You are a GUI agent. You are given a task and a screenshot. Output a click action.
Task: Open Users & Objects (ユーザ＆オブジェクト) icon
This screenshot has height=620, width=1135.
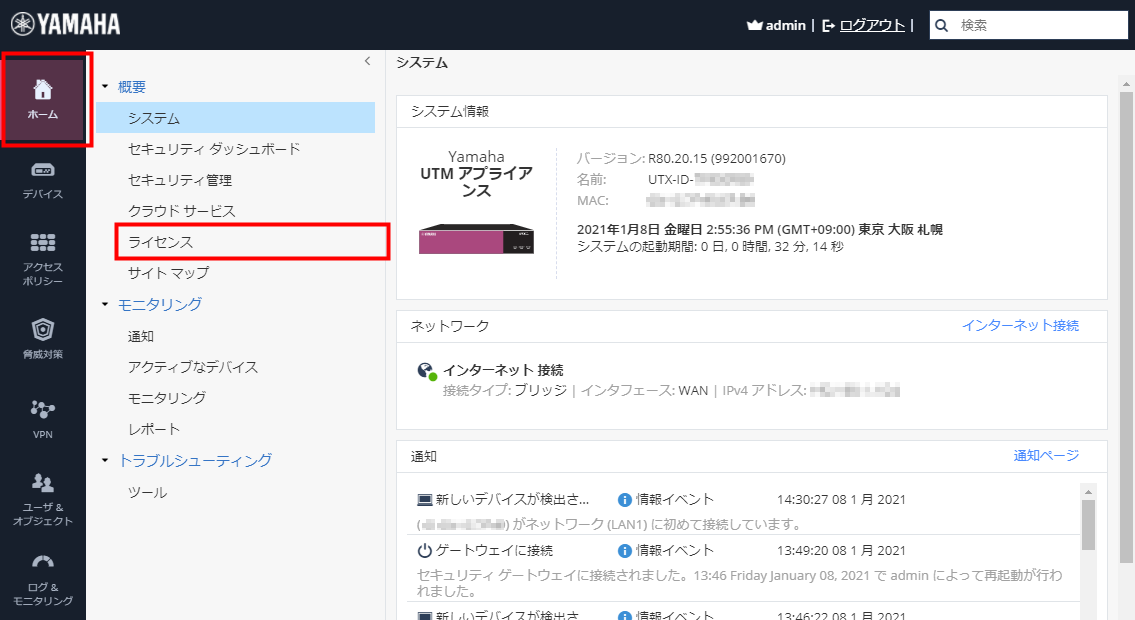point(43,498)
